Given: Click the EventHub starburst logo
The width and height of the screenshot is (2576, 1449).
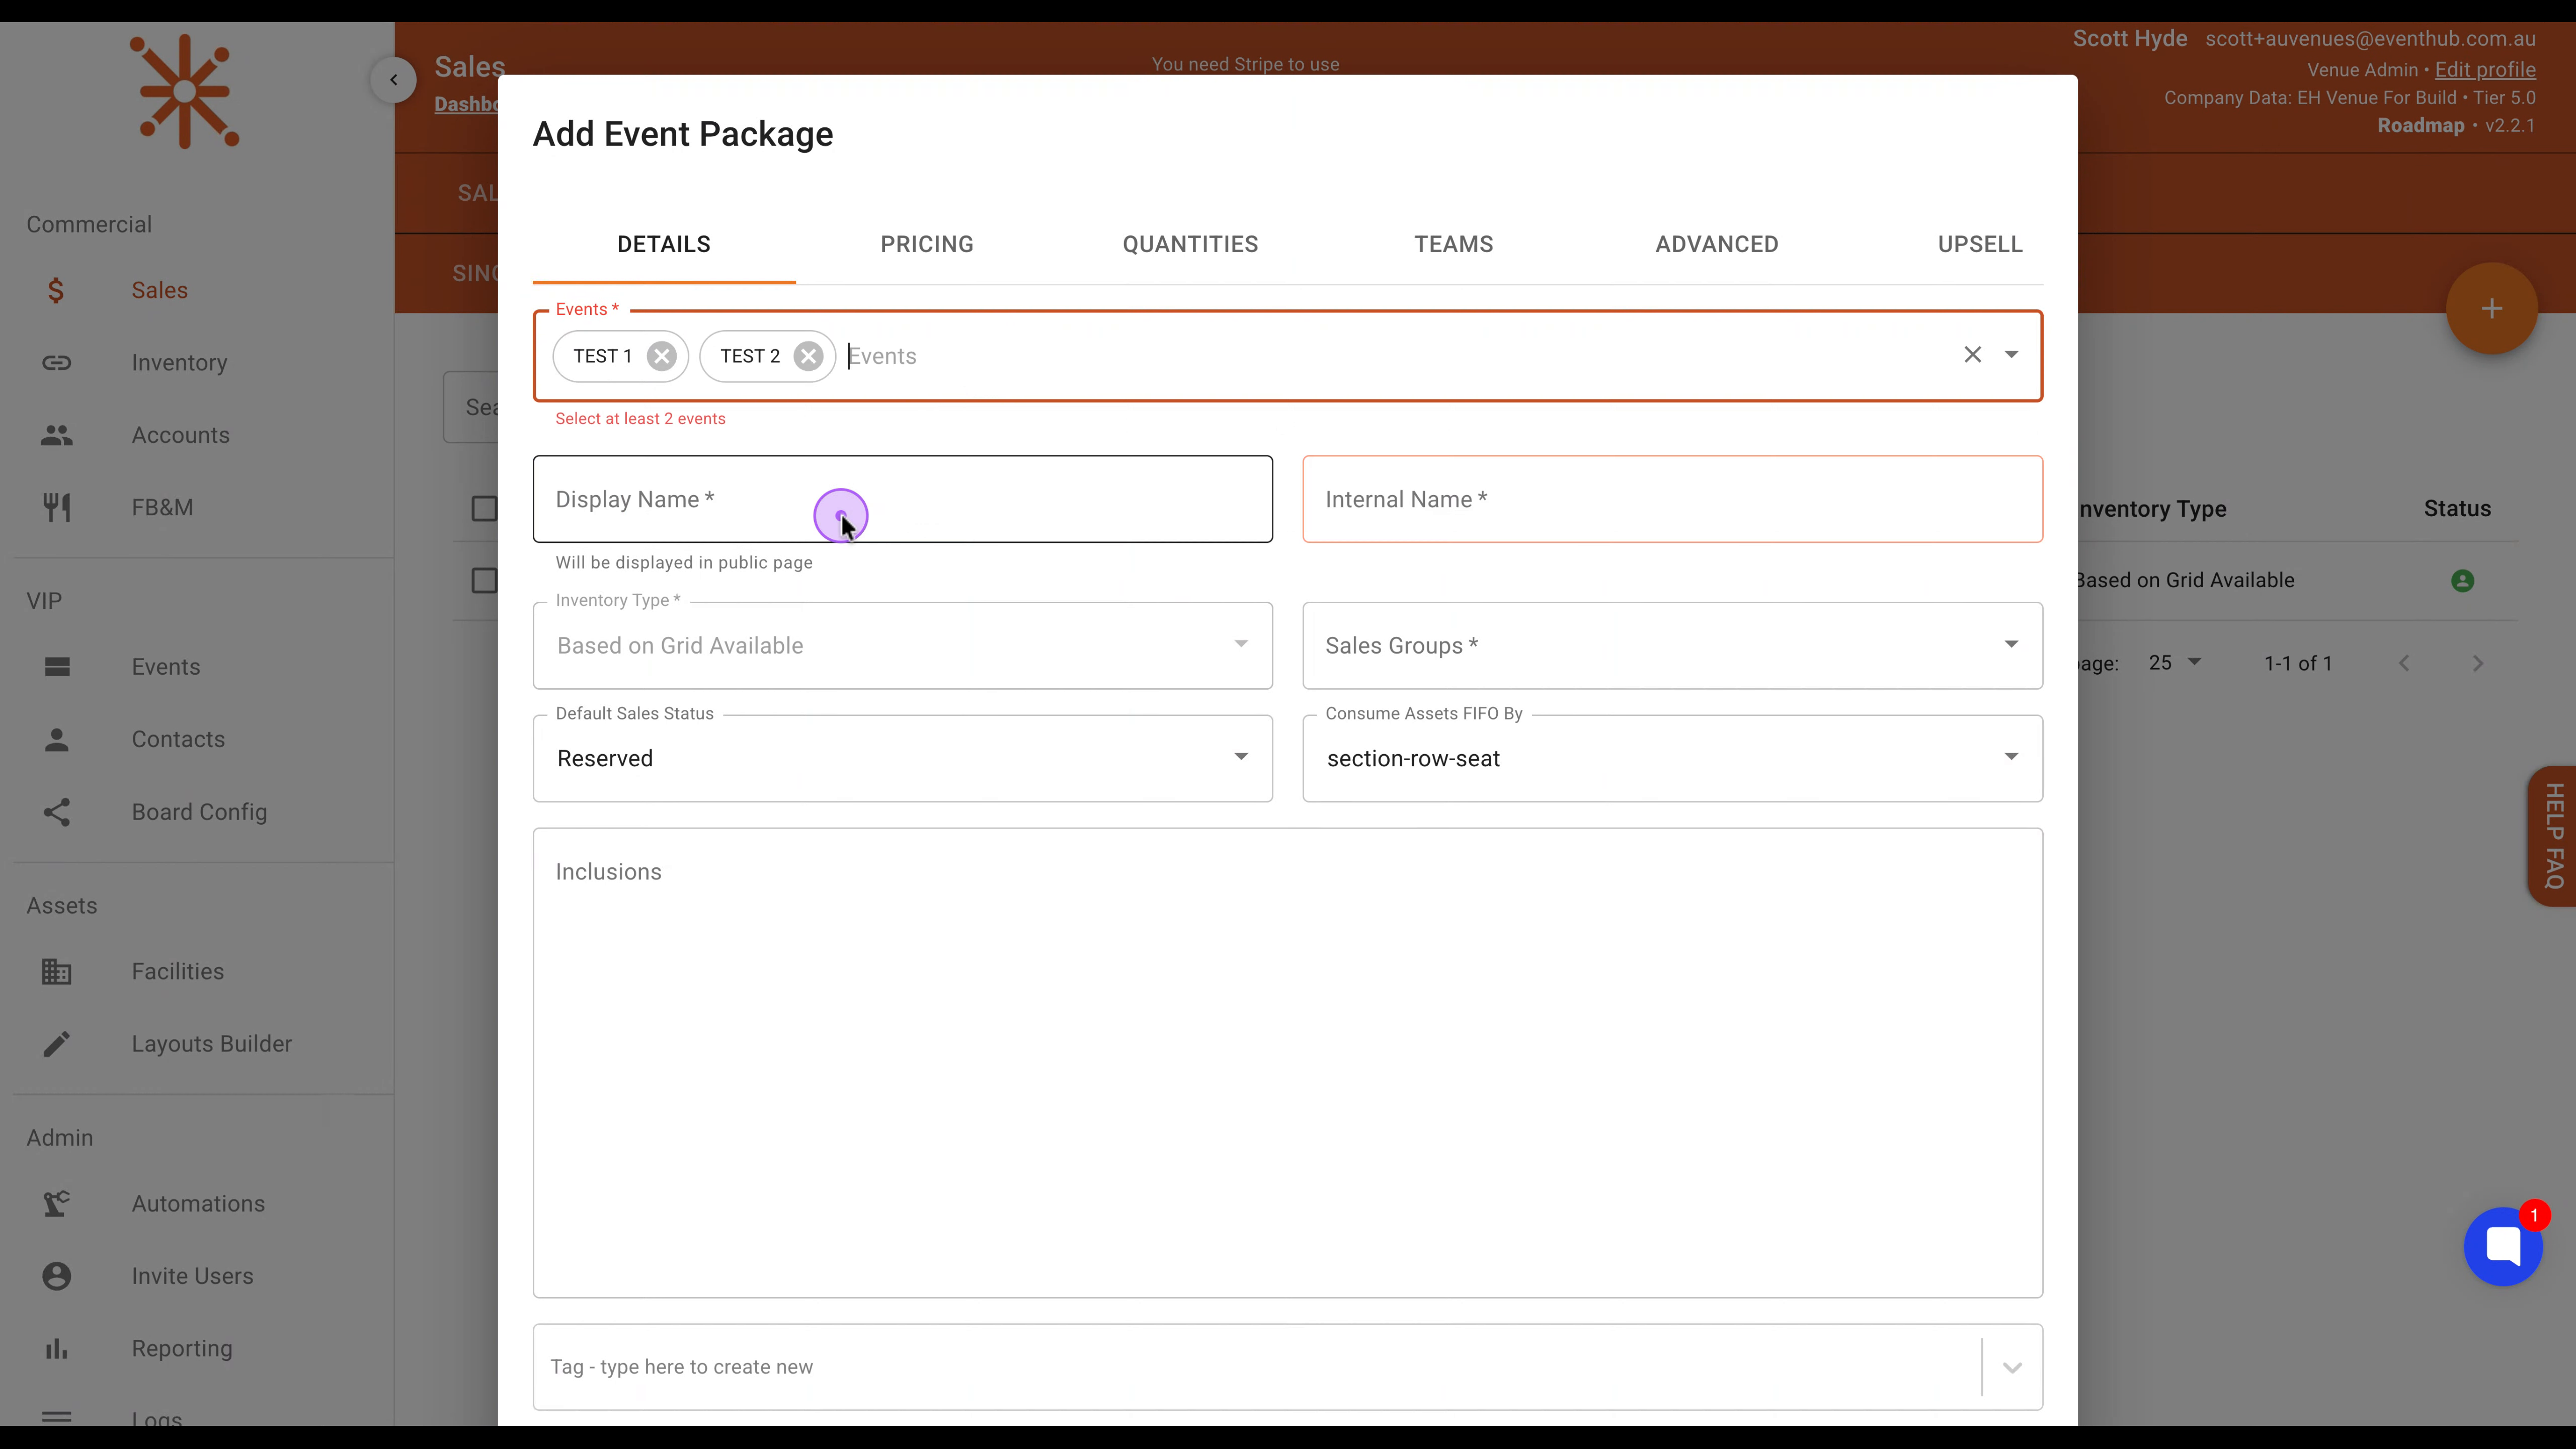Looking at the screenshot, I should click(185, 91).
